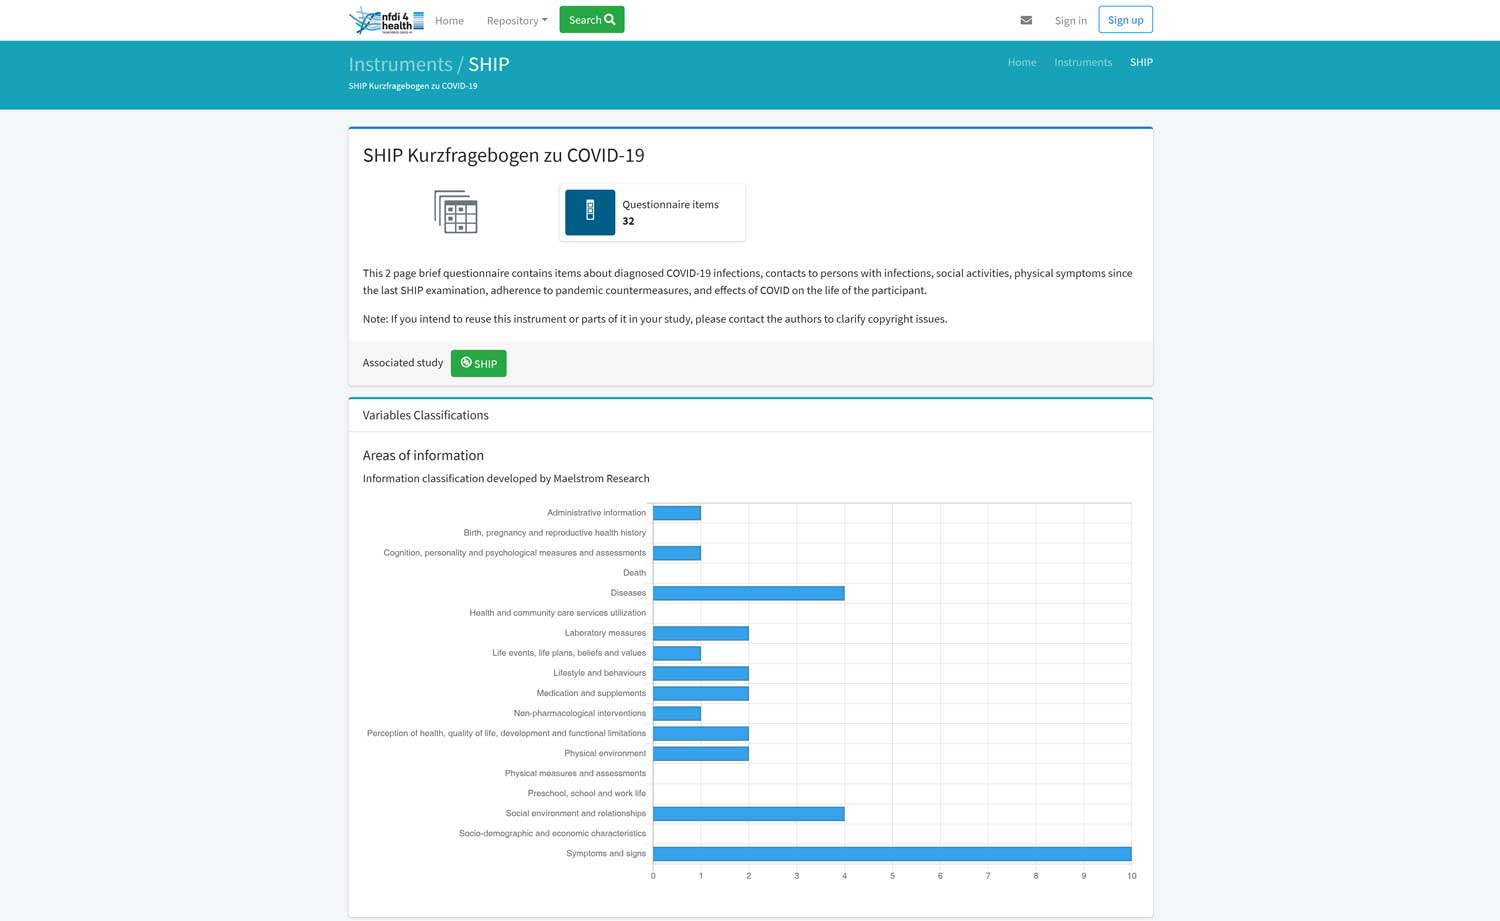The image size is (1500, 921).
Task: Click the Sign up button
Action: [1125, 19]
